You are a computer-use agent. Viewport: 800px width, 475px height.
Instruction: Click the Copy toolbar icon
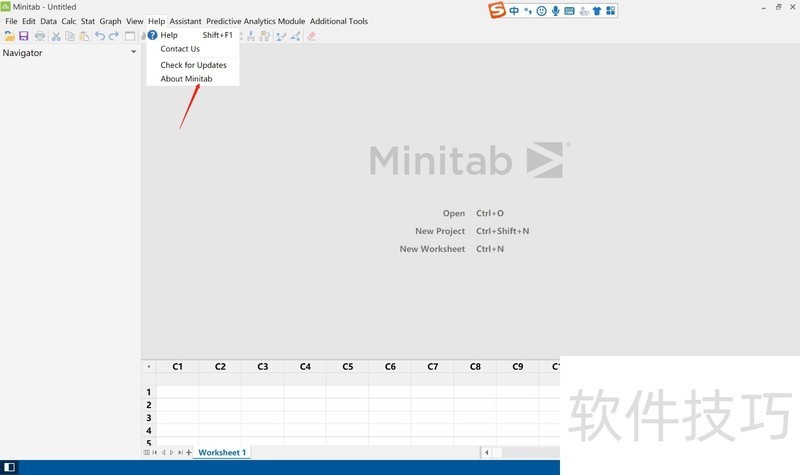[x=70, y=36]
